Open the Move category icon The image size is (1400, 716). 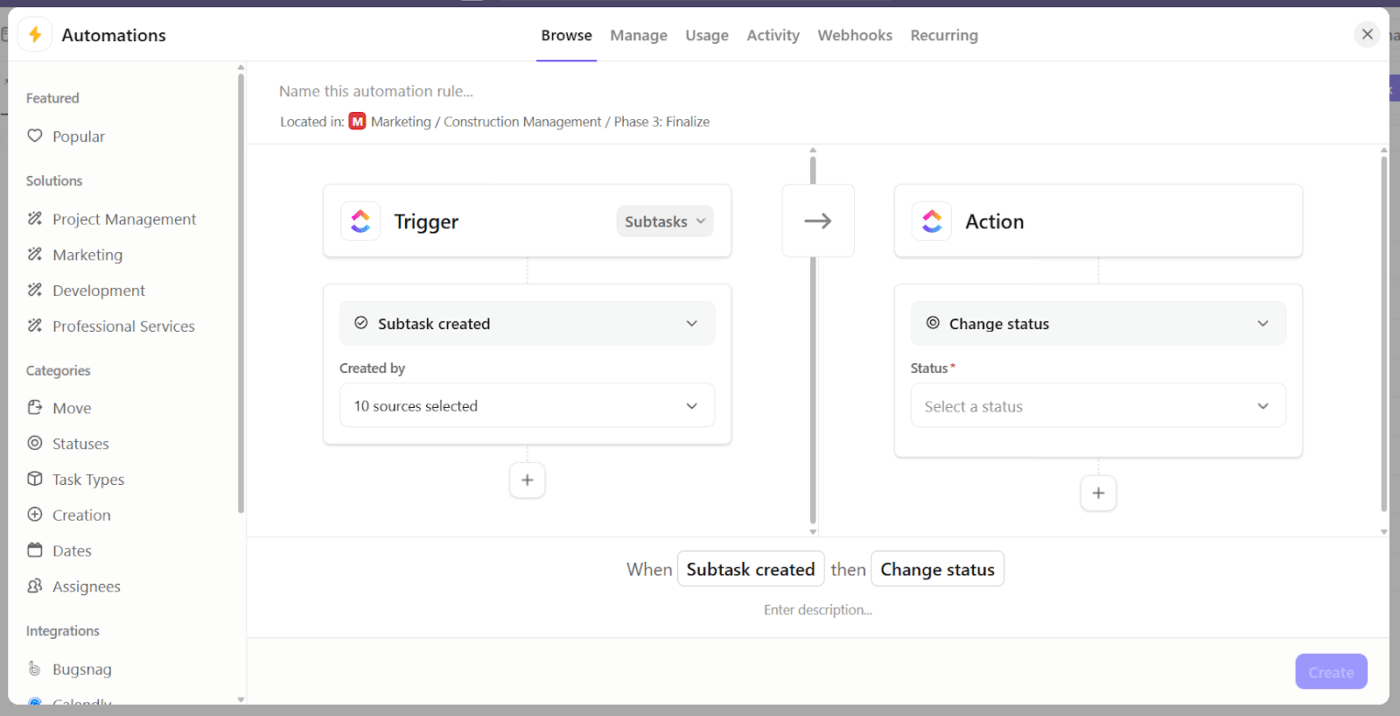tap(35, 408)
